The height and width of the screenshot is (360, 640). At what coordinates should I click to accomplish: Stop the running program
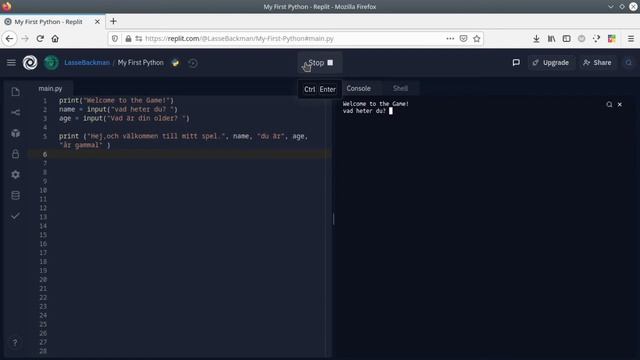tap(320, 63)
